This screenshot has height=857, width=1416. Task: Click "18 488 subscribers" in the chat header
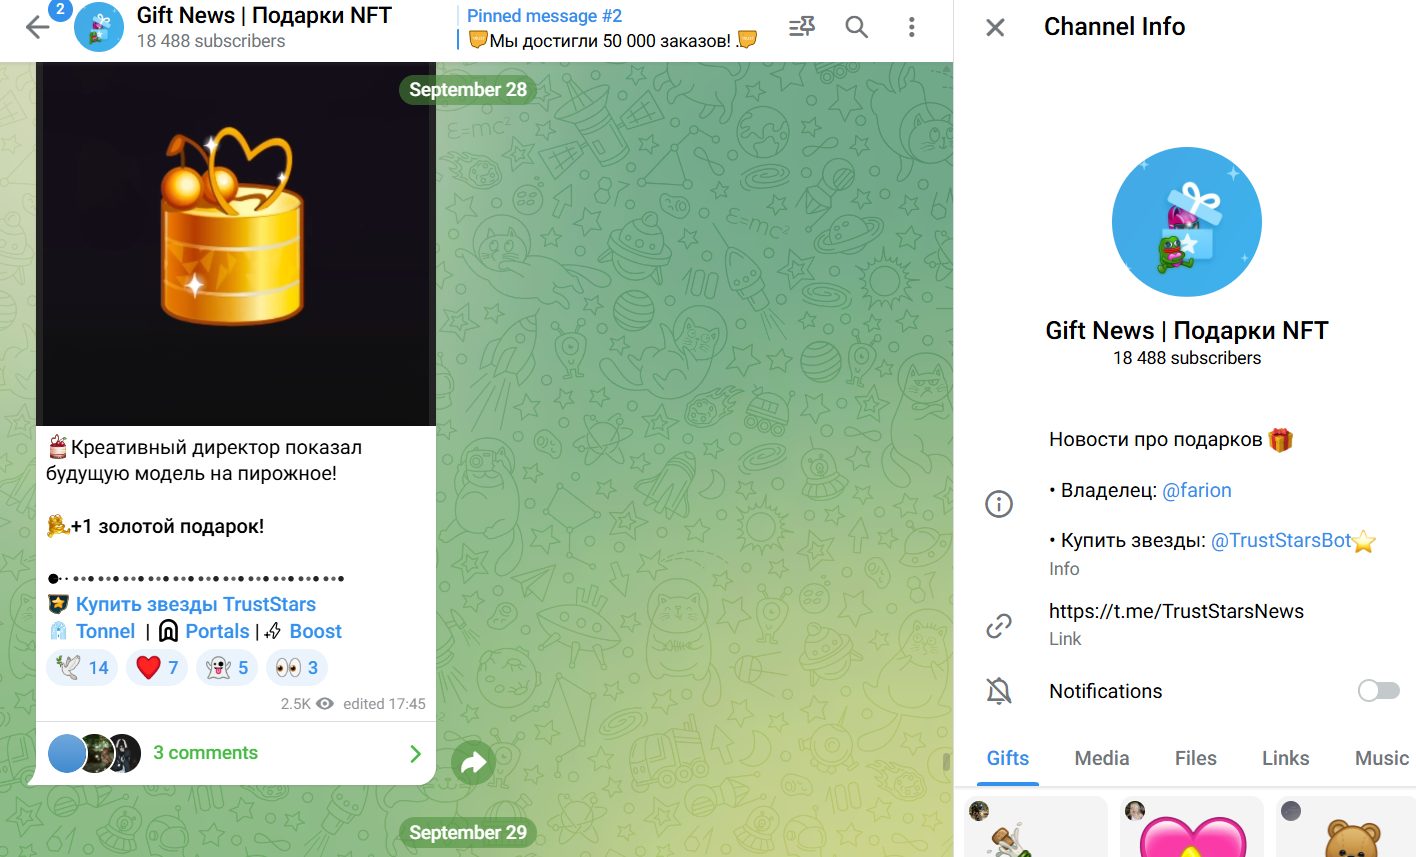pos(211,41)
